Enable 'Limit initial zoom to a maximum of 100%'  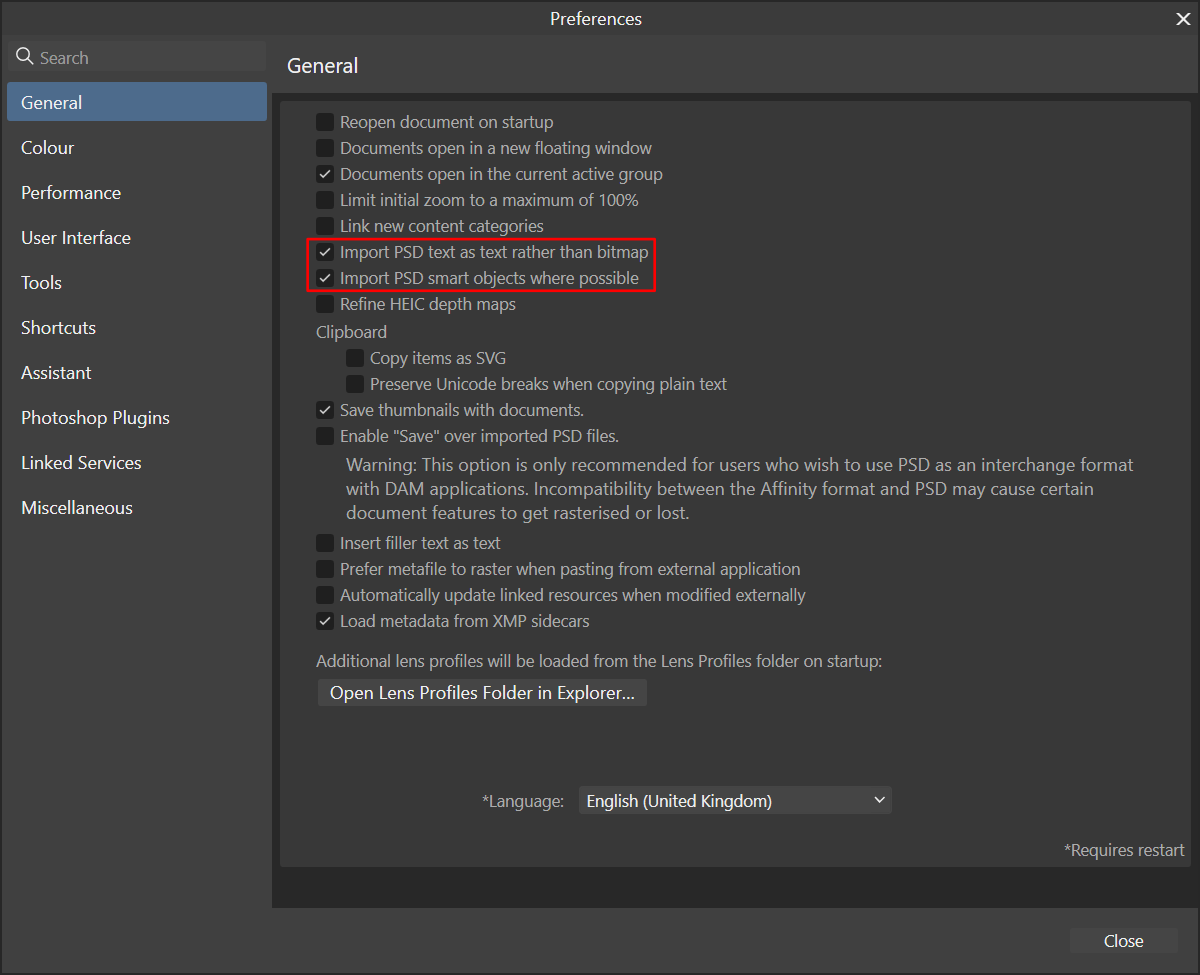(324, 200)
